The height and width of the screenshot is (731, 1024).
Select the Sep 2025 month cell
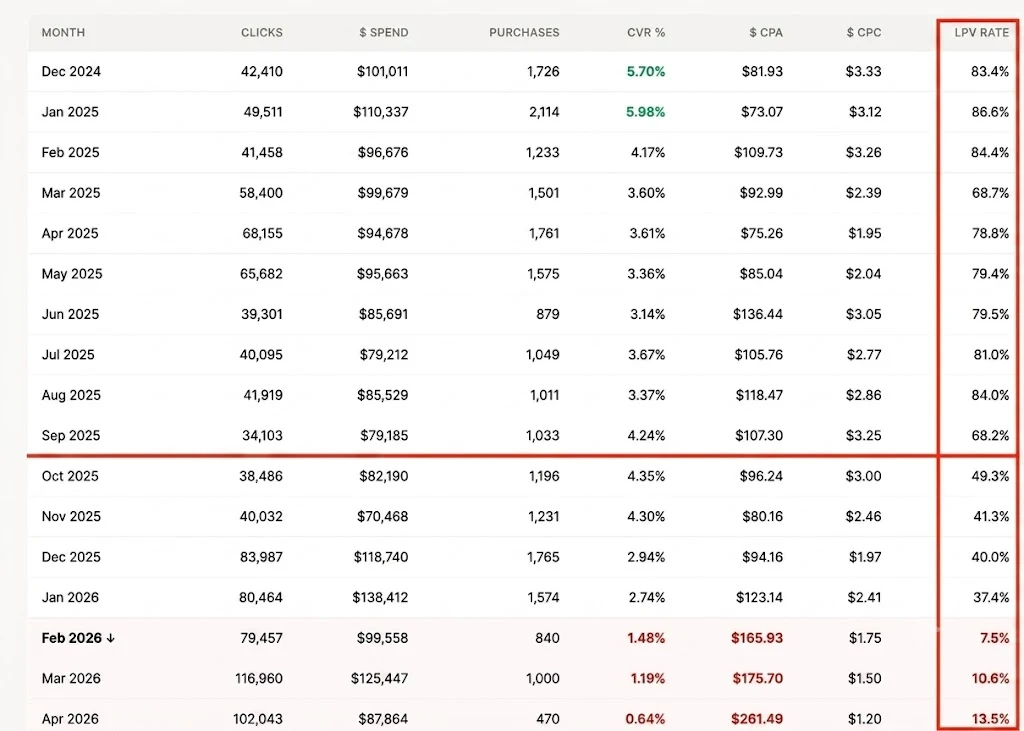[x=71, y=436]
